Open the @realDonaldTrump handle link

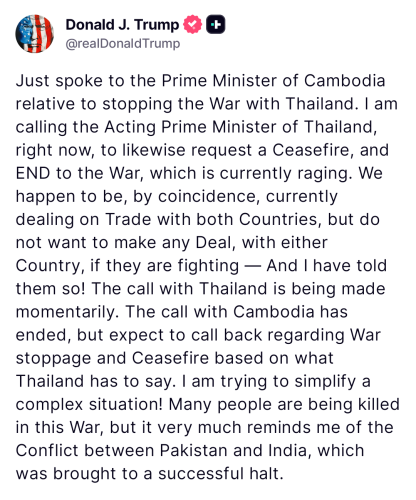(123, 44)
